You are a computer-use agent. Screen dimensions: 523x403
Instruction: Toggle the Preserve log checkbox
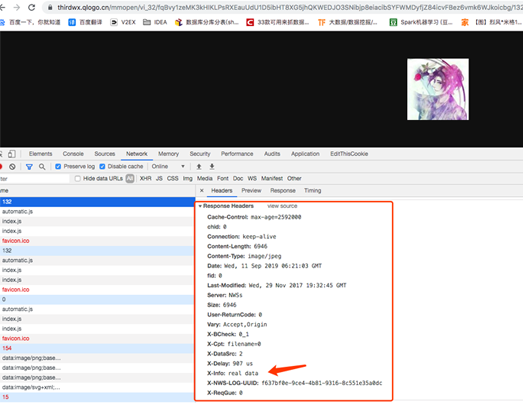(58, 166)
